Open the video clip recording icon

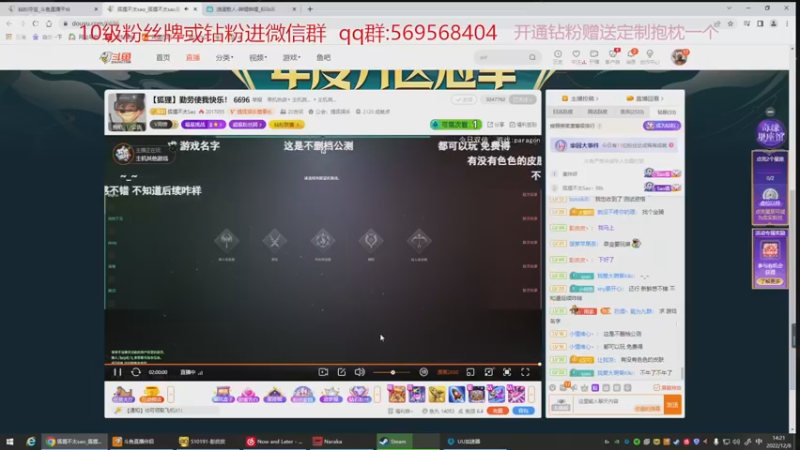pyautogui.click(x=323, y=372)
